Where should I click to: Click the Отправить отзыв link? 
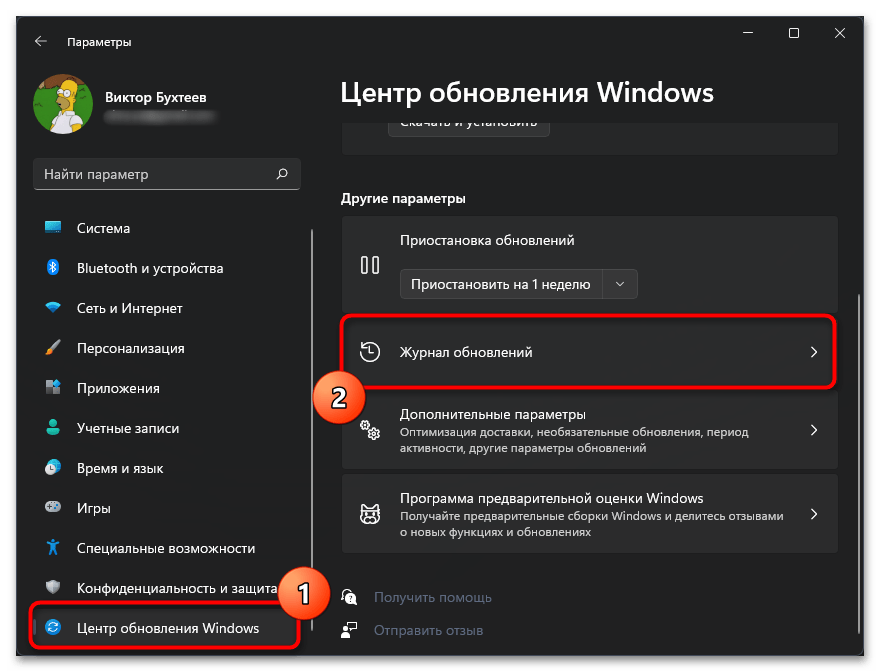tap(428, 630)
